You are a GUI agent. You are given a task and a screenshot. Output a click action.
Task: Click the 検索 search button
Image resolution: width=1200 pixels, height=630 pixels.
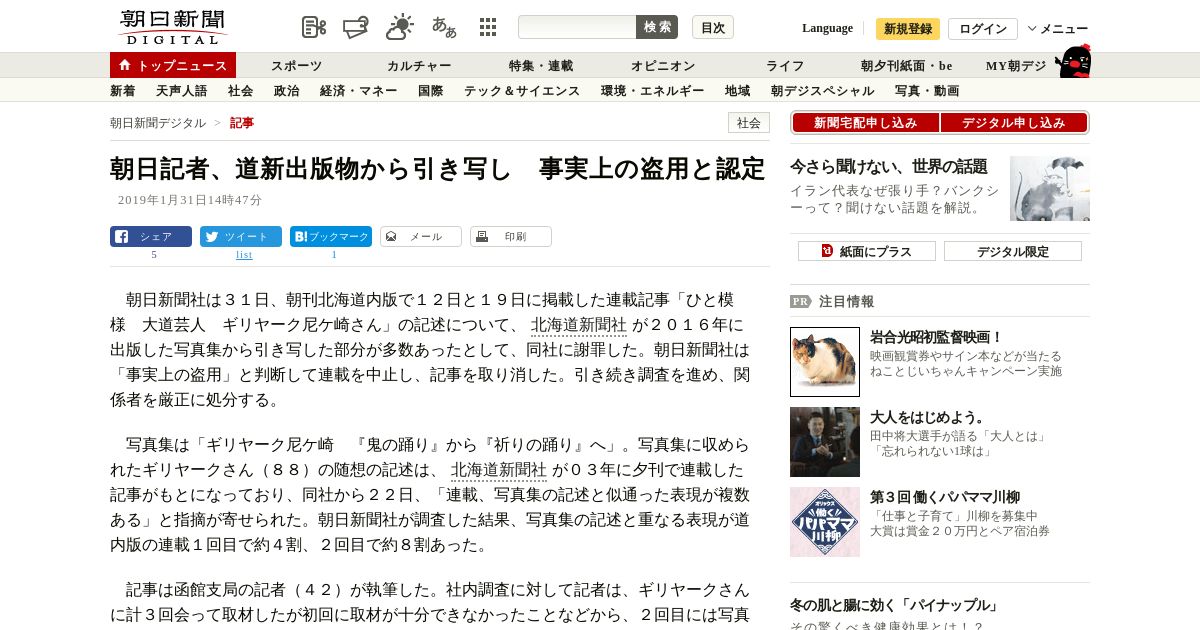pos(657,27)
